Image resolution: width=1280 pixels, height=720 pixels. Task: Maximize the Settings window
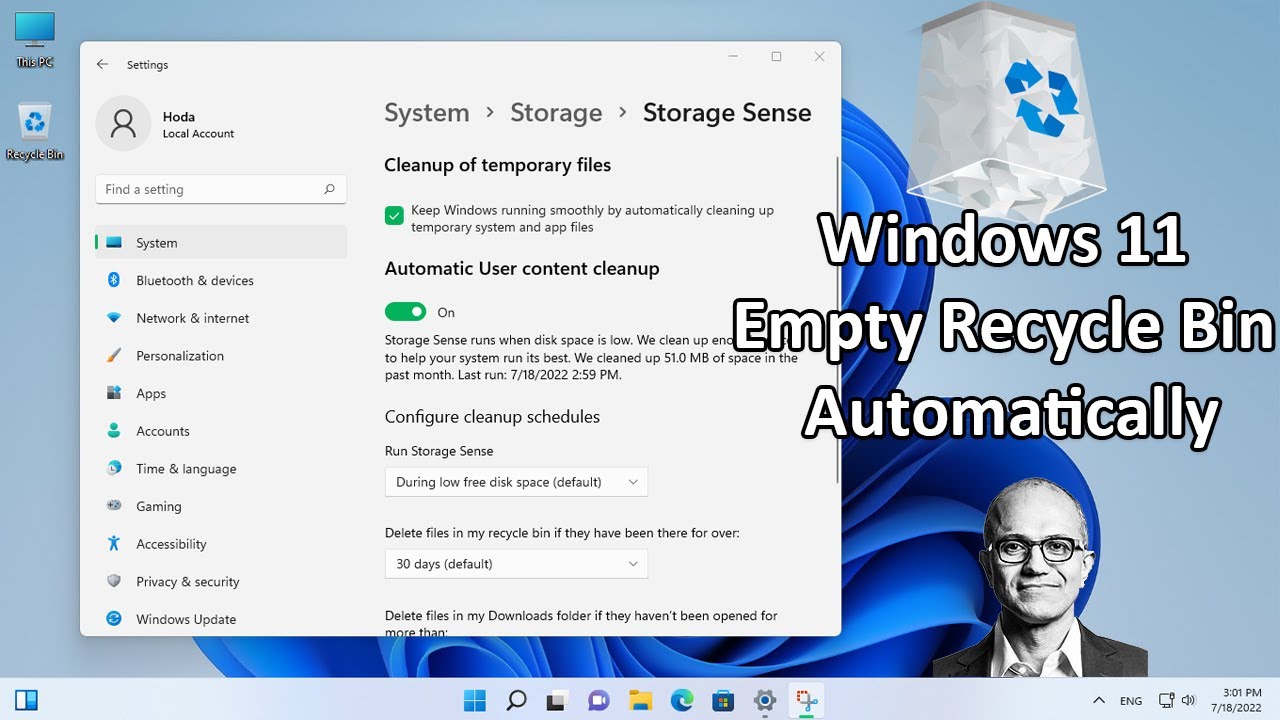776,57
